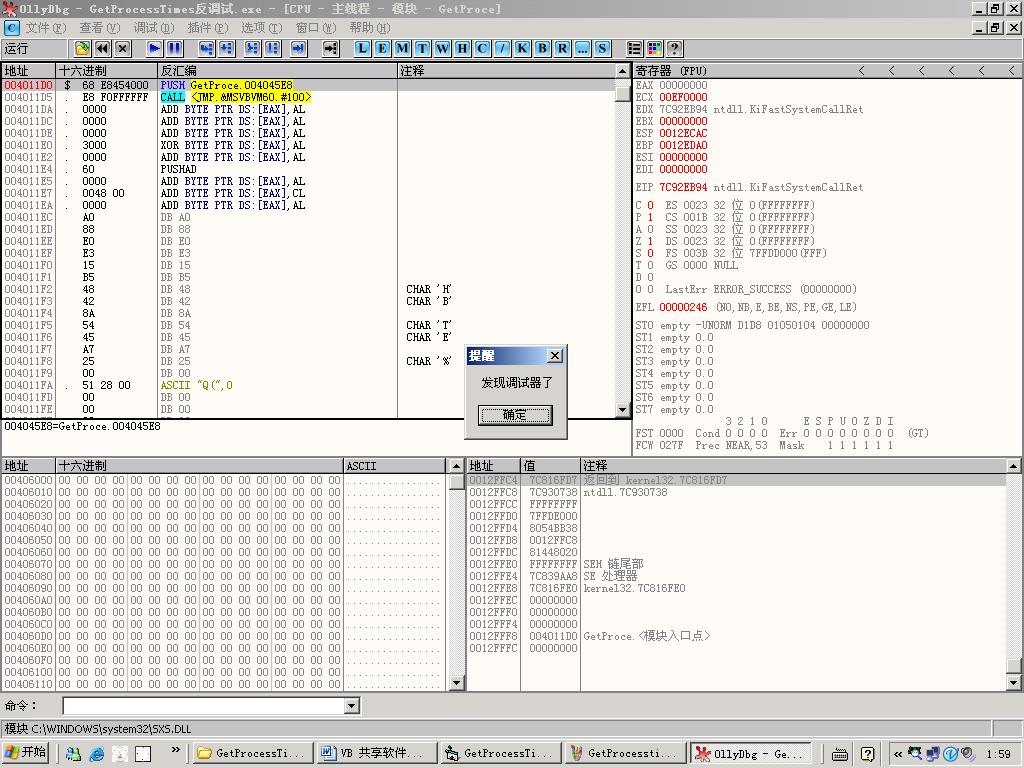Click the Go to address toolbar icon
The width and height of the screenshot is (1024, 768).
[x=331, y=48]
